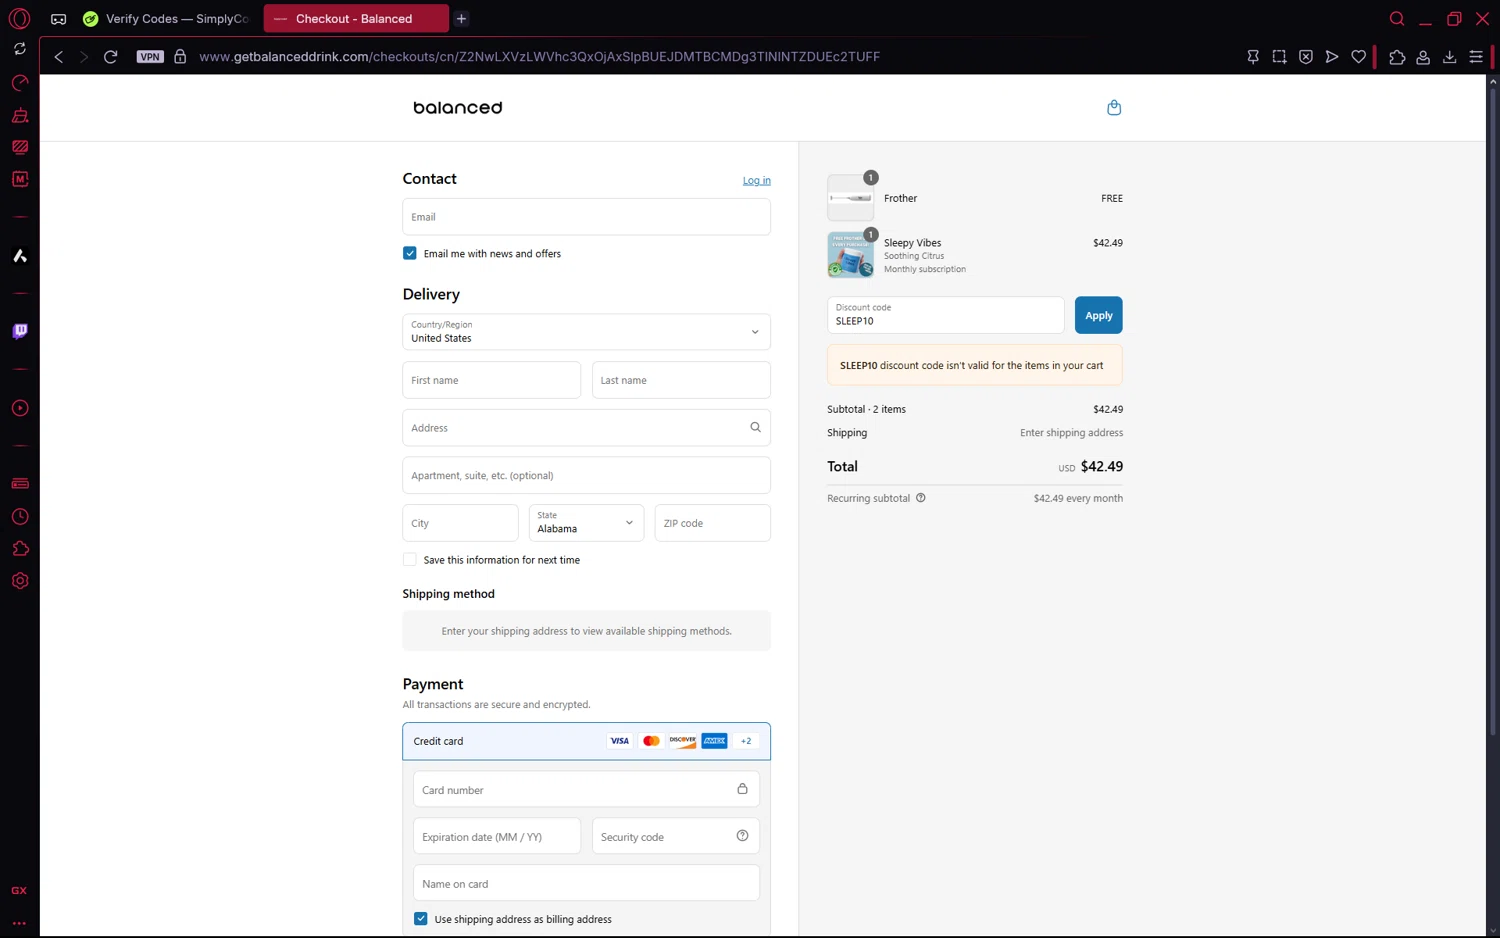Click the GX Corner icon
This screenshot has width=1500, height=938.
click(x=19, y=890)
